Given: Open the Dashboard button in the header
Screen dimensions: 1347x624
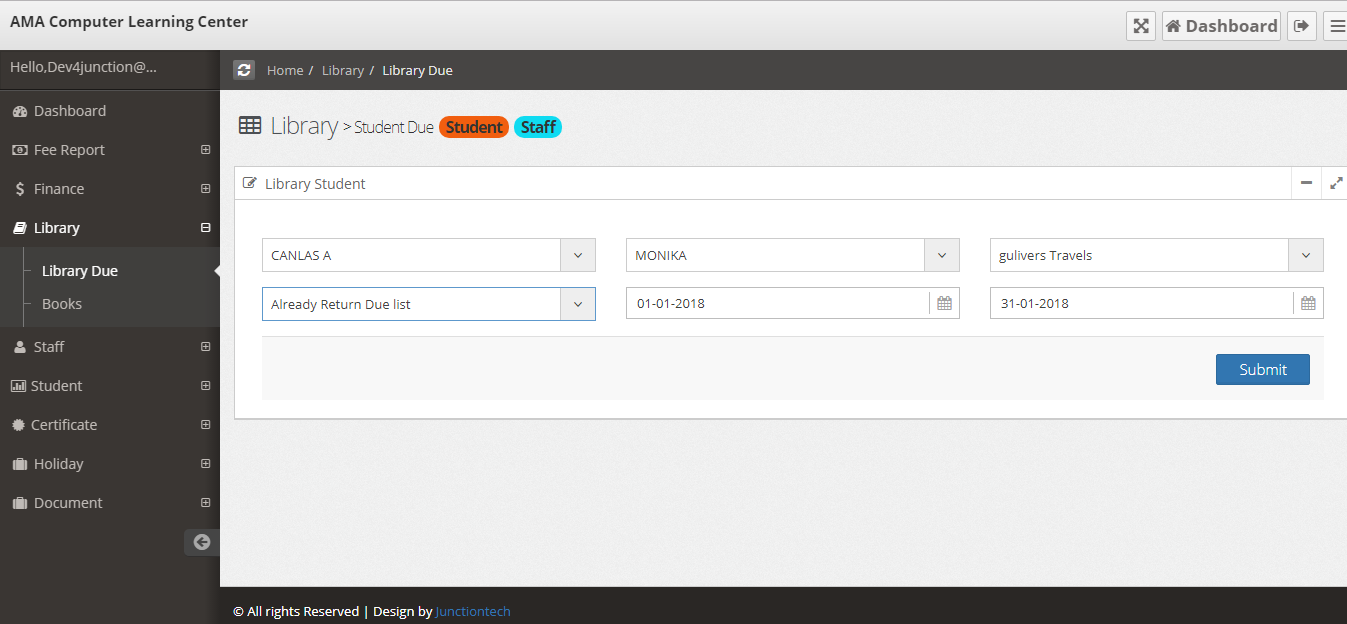Looking at the screenshot, I should point(1222,26).
